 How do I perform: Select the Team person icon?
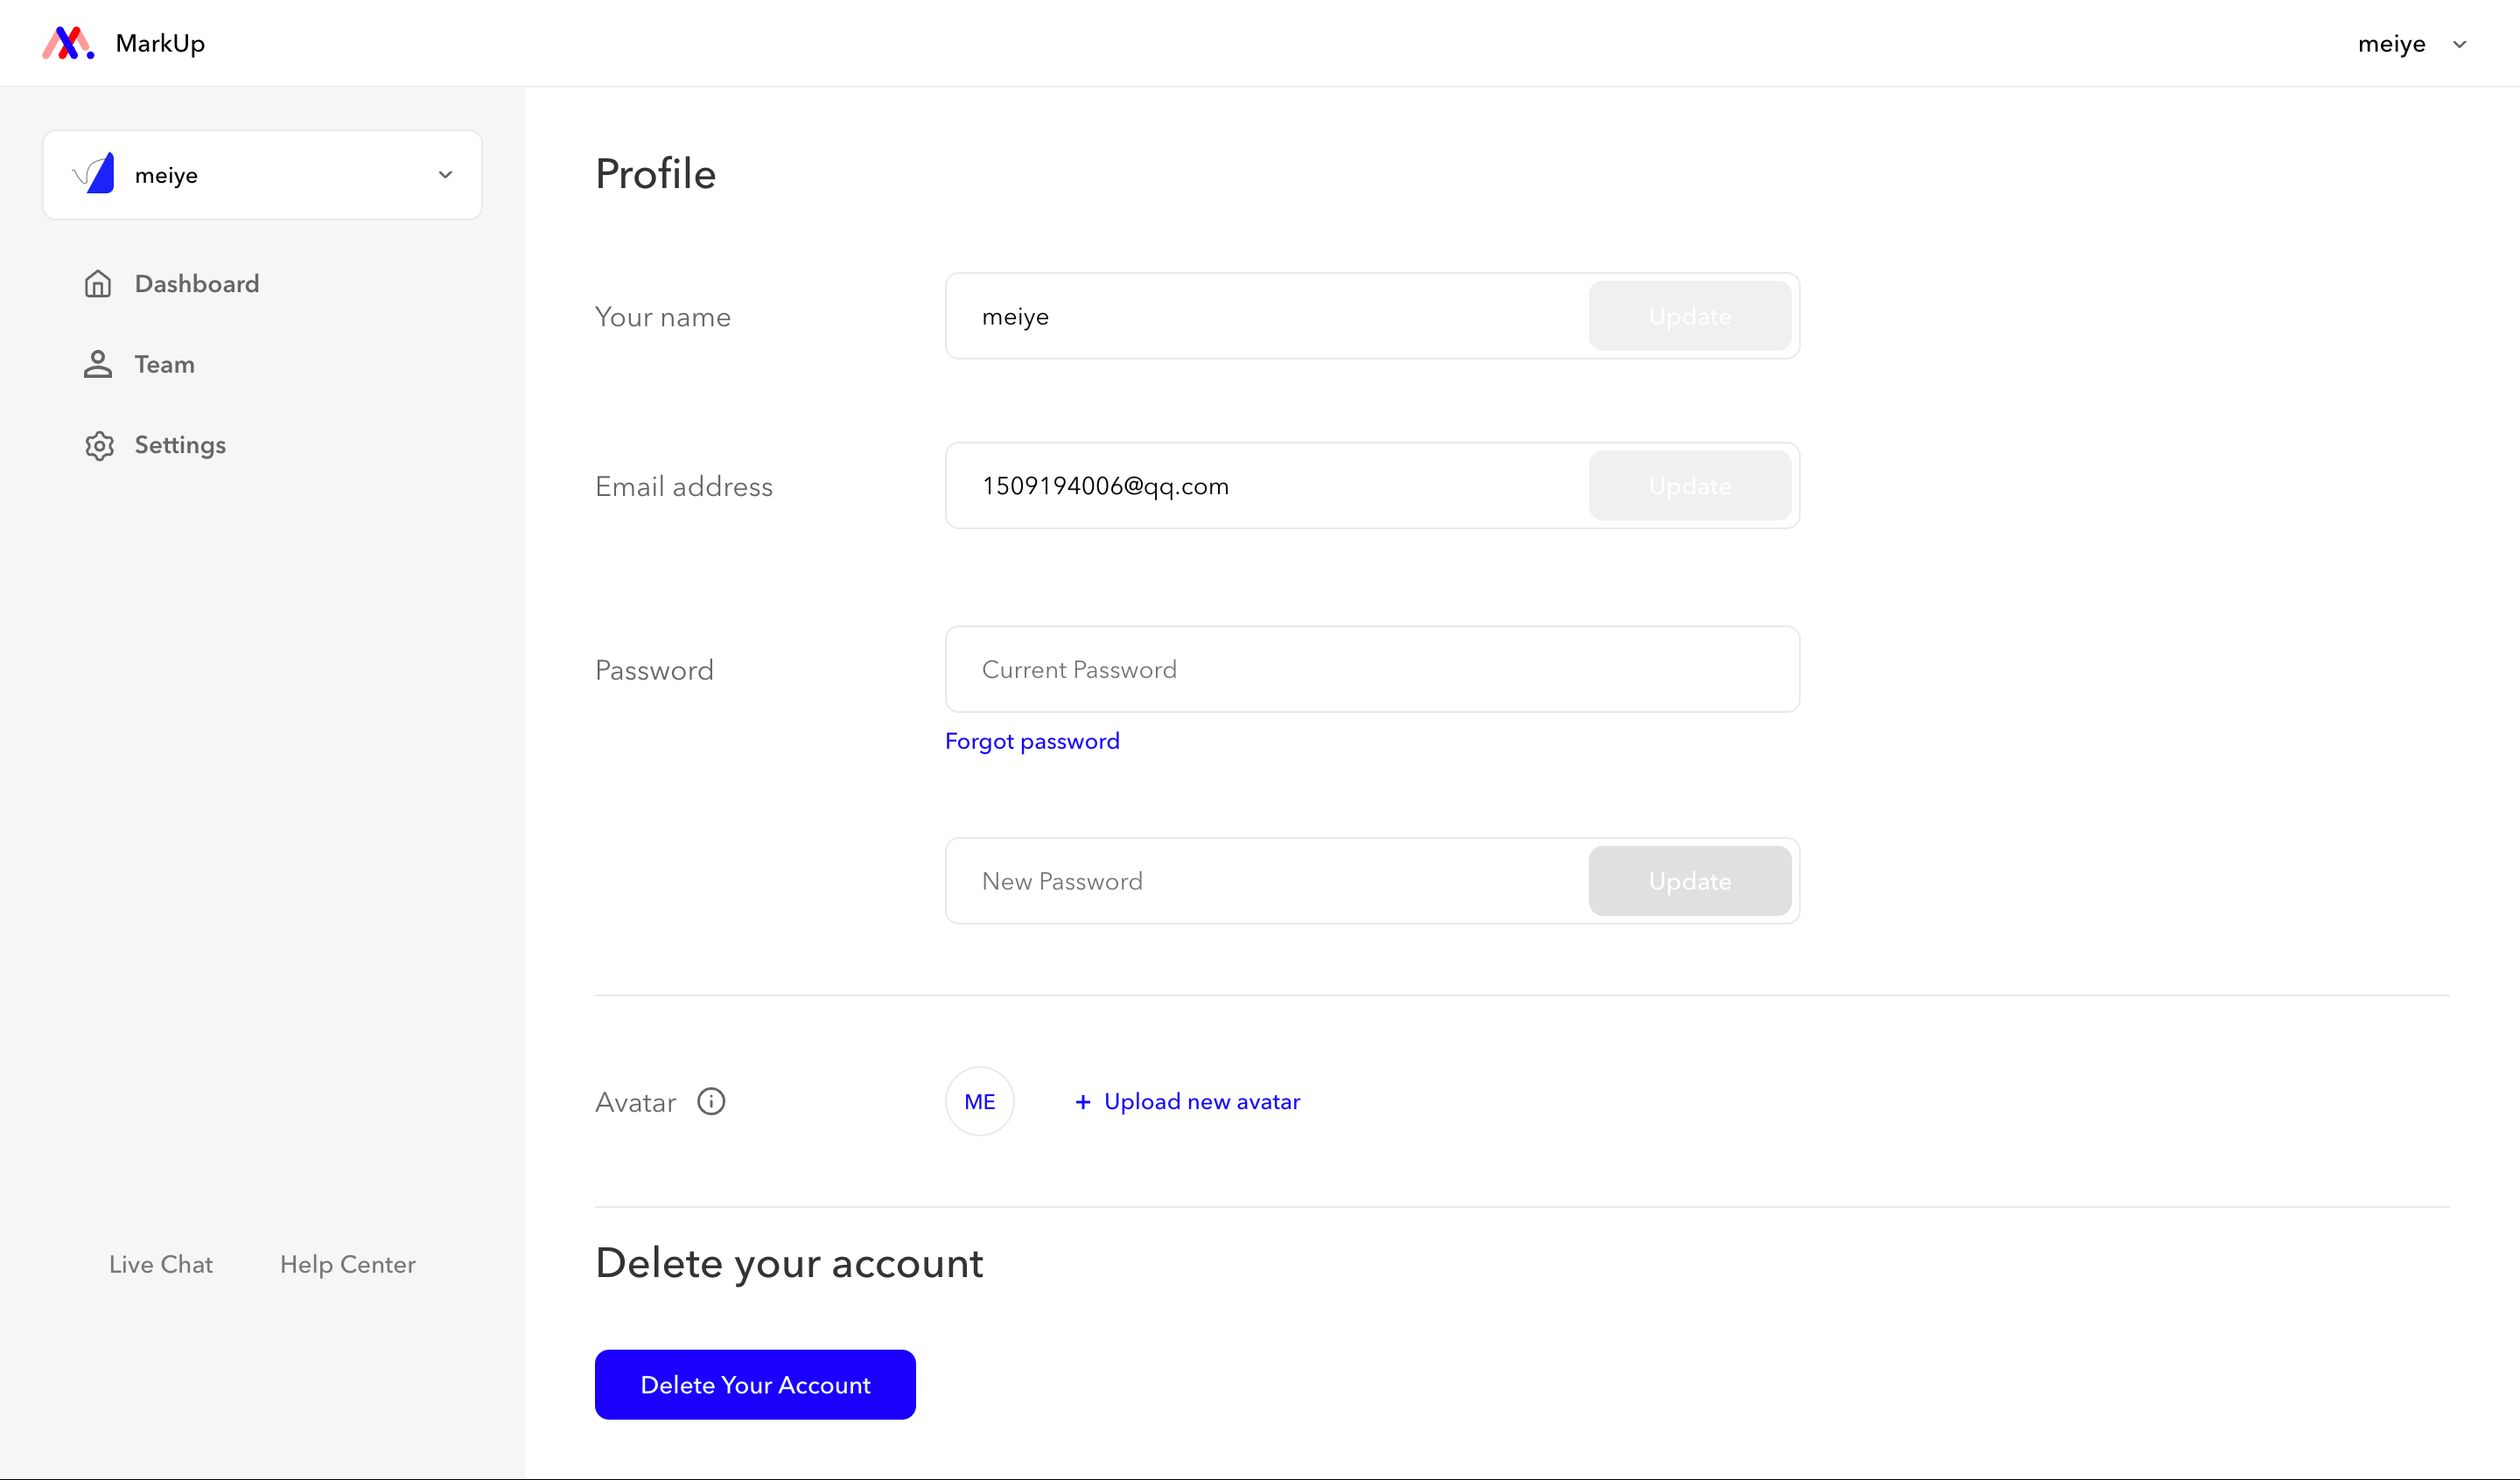click(98, 364)
